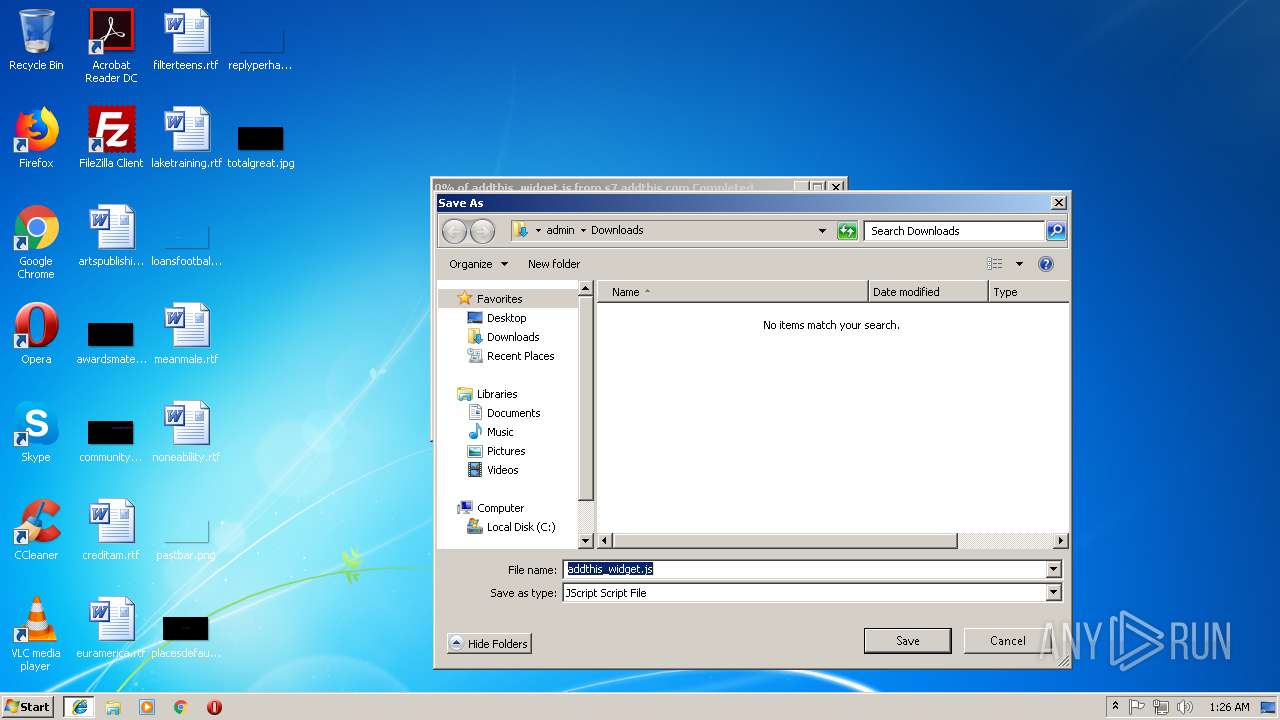
Task: Launch Skype from the desktop
Action: tap(36, 432)
